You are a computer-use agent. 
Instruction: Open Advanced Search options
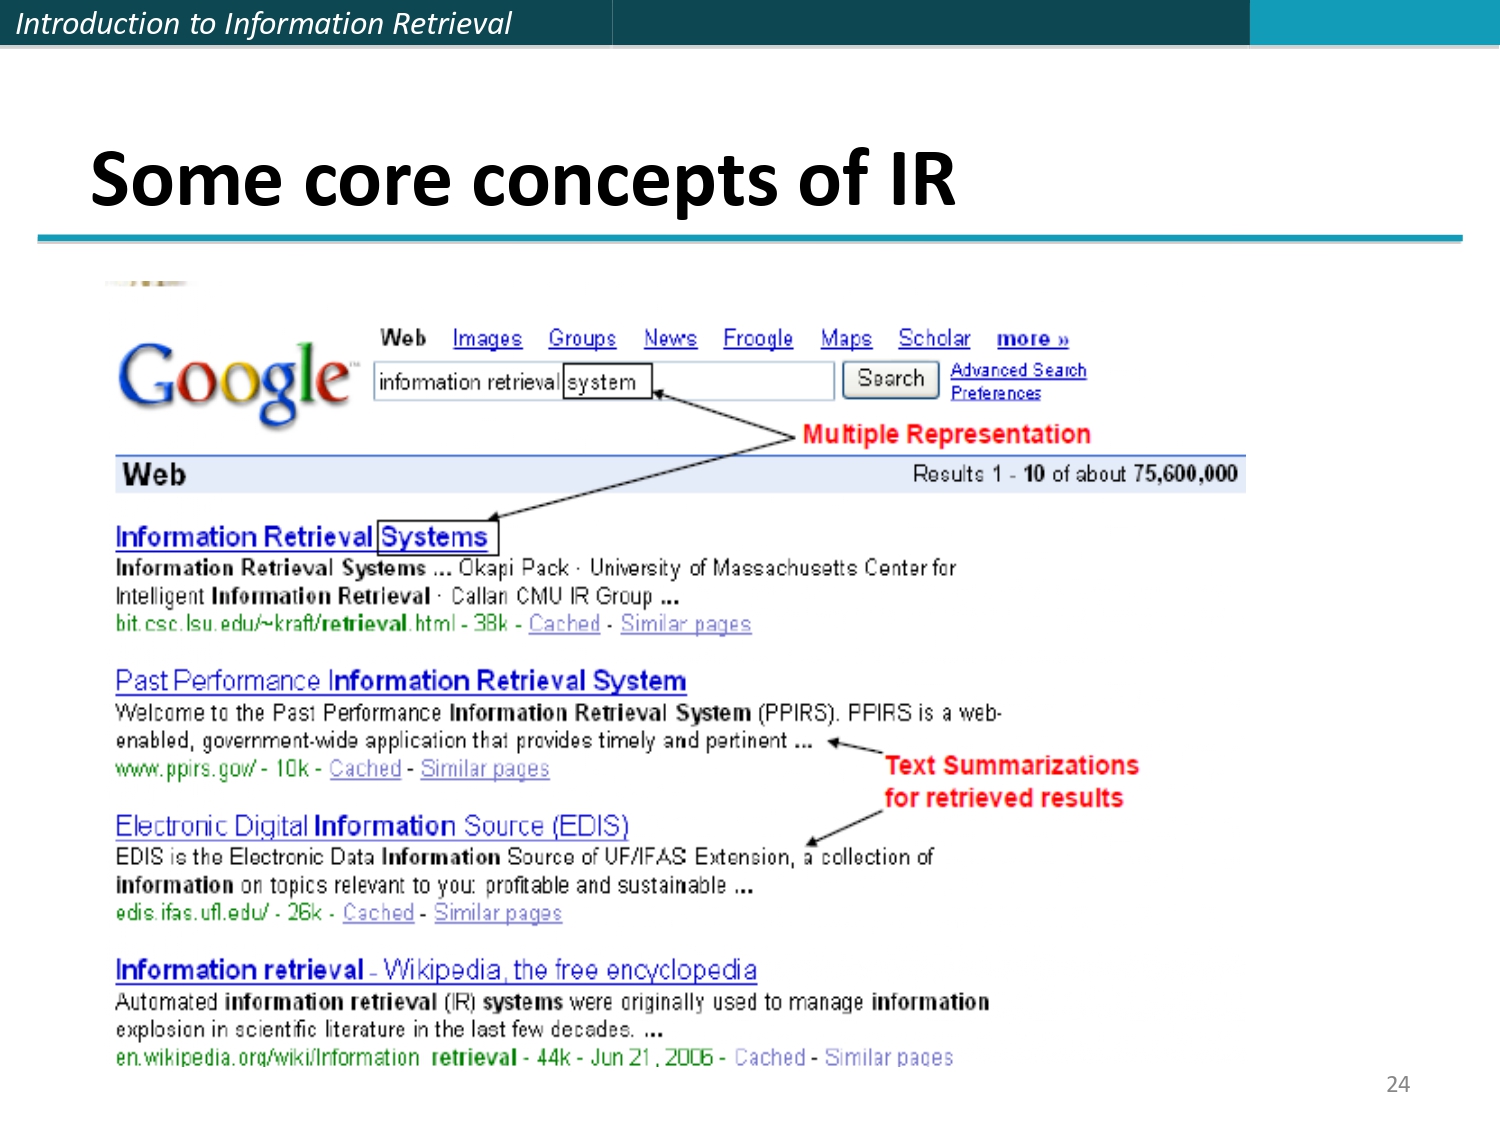click(1018, 369)
